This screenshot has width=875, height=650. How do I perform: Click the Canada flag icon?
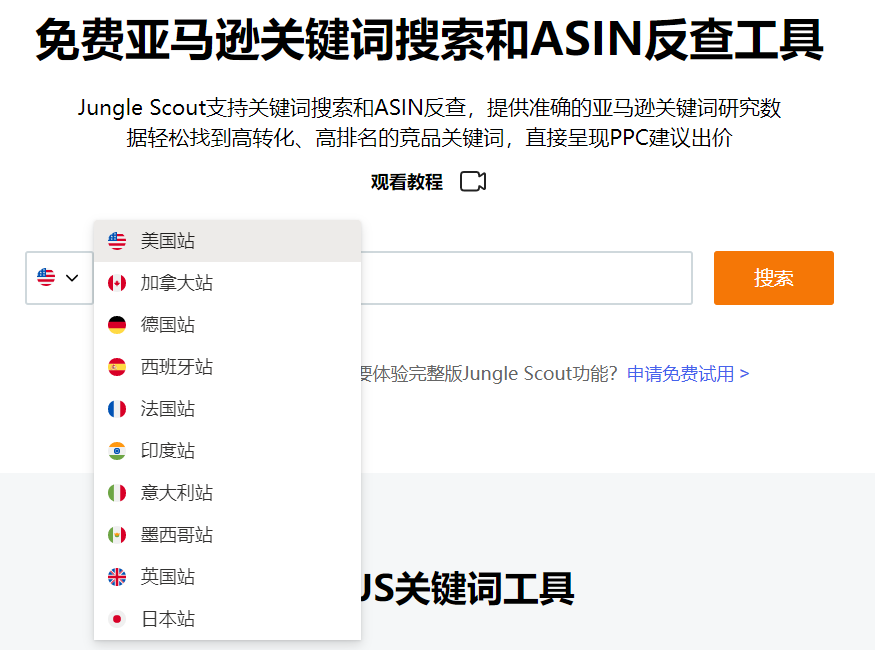(117, 283)
